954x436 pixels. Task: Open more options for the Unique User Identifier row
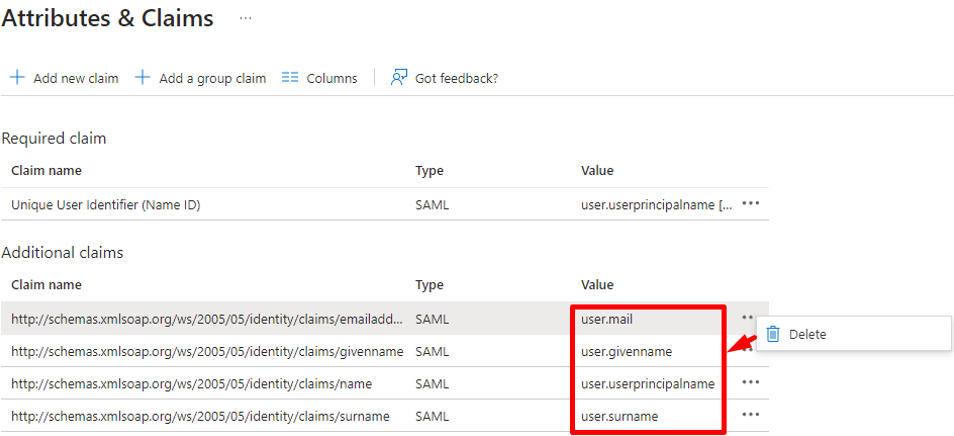click(x=751, y=203)
